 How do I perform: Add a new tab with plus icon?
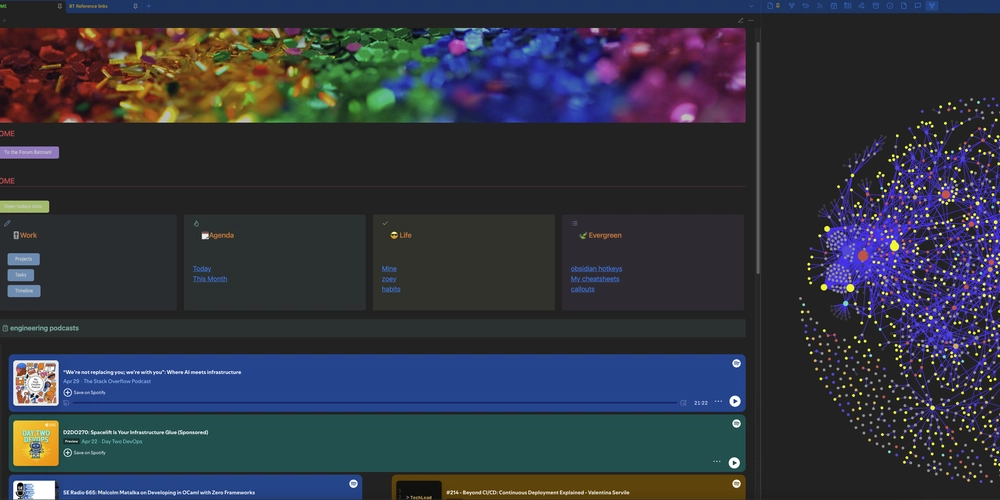tap(149, 6)
